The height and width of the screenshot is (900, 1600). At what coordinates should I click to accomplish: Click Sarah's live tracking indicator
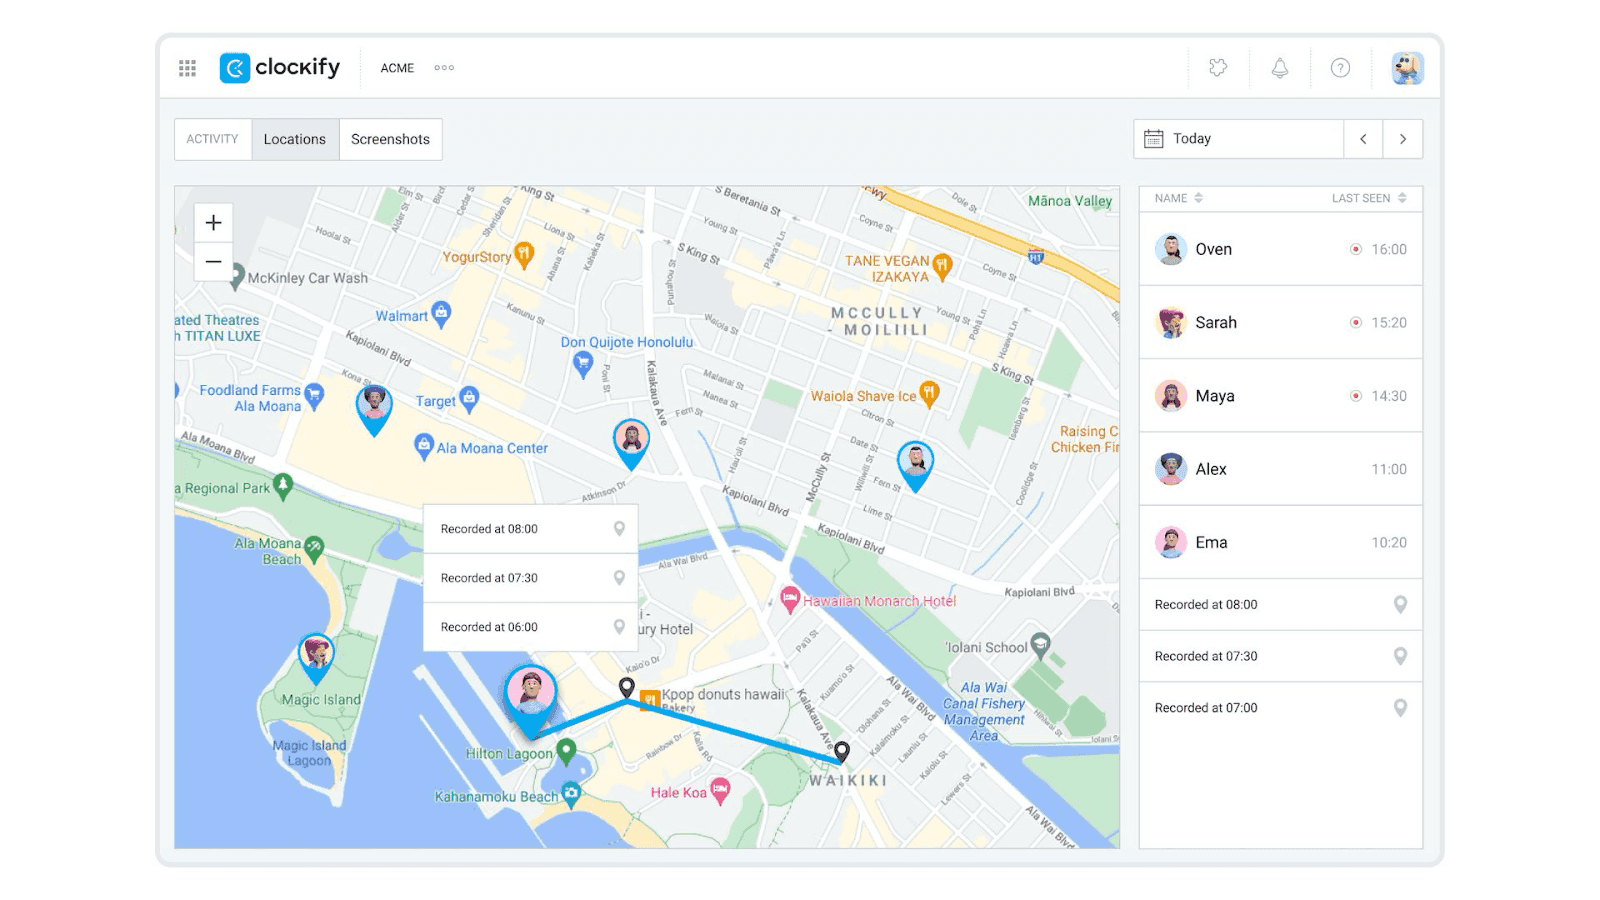(1355, 322)
